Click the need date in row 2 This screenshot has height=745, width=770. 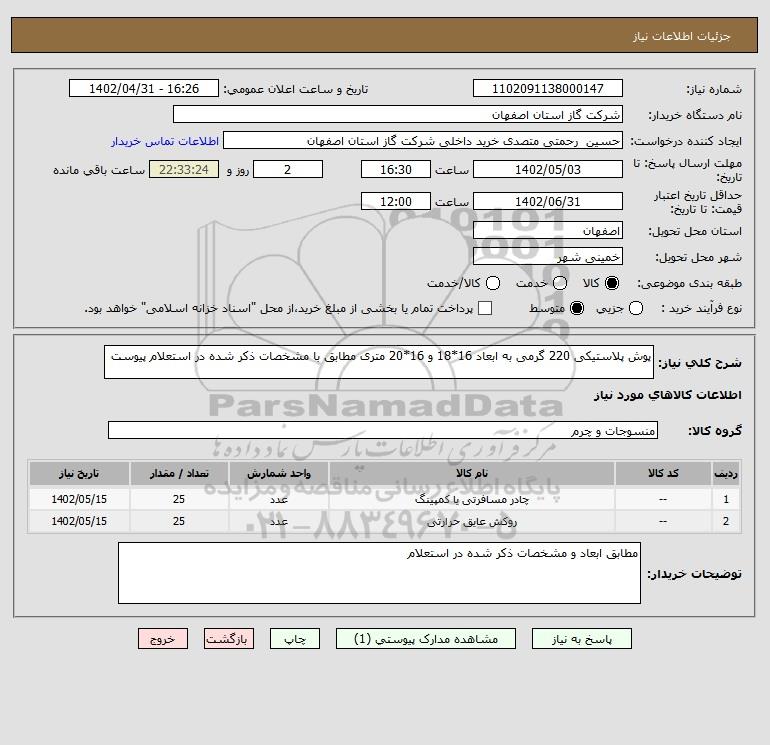tap(79, 522)
